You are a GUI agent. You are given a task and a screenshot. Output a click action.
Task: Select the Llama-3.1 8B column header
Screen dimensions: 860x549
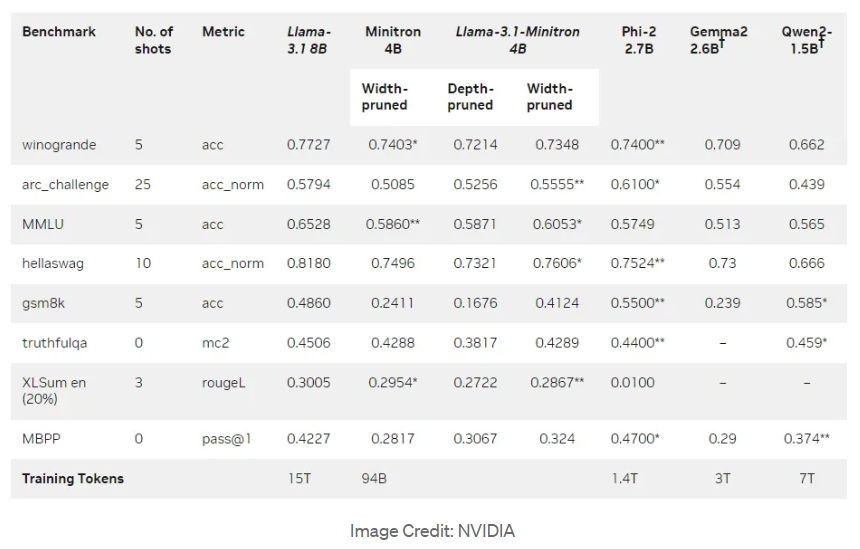coord(308,40)
